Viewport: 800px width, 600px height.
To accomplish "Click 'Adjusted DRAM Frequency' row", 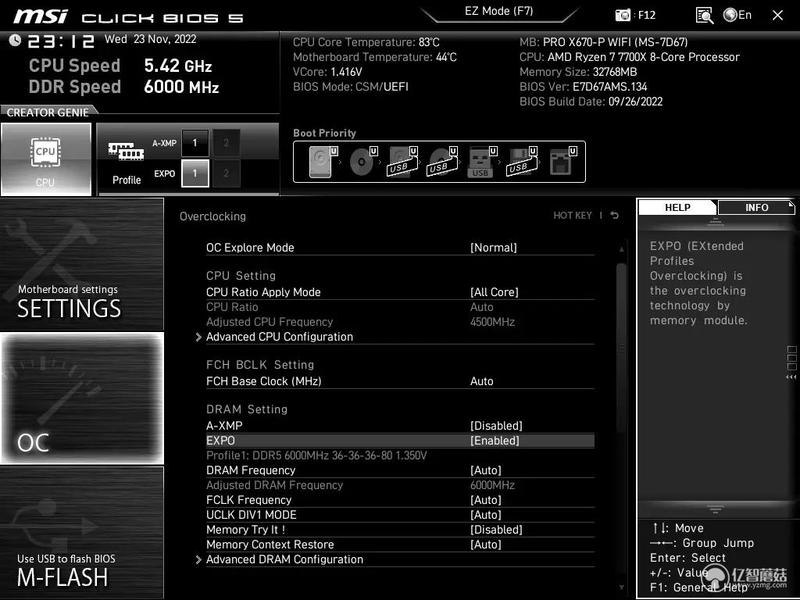I will pyautogui.click(x=400, y=485).
